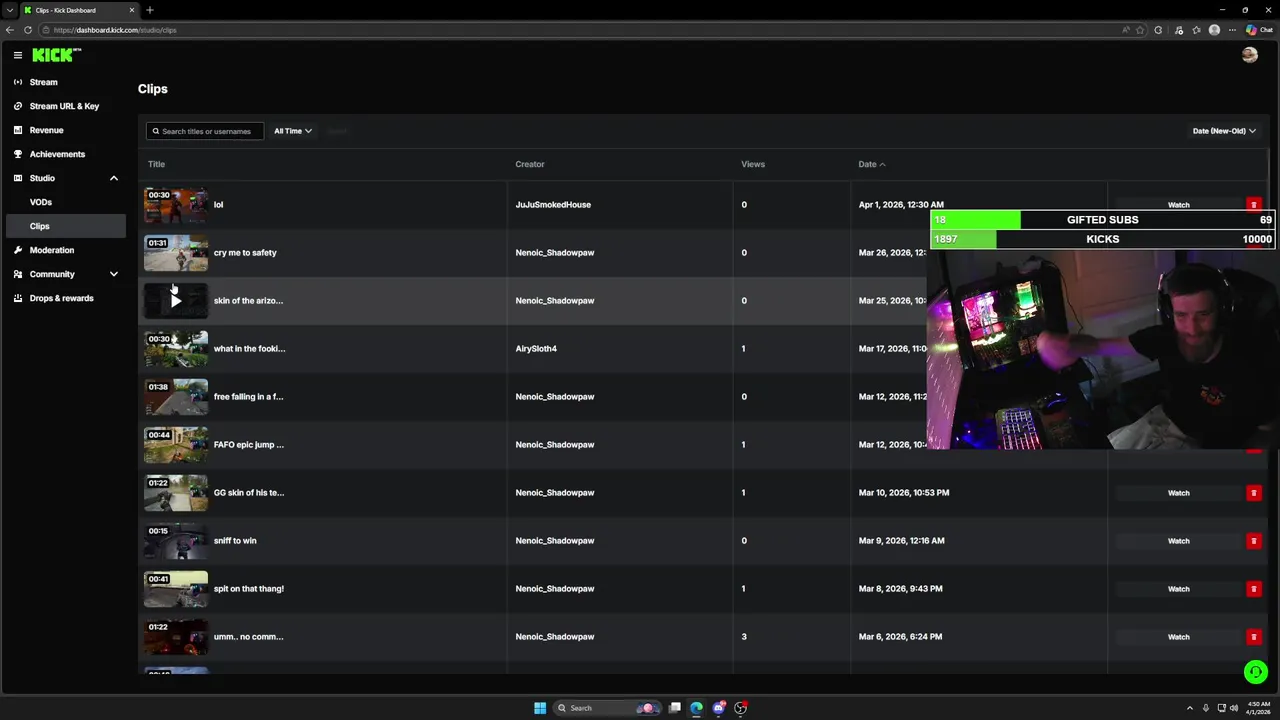Delete the 'spit on that thang!' clip

click(x=1253, y=589)
